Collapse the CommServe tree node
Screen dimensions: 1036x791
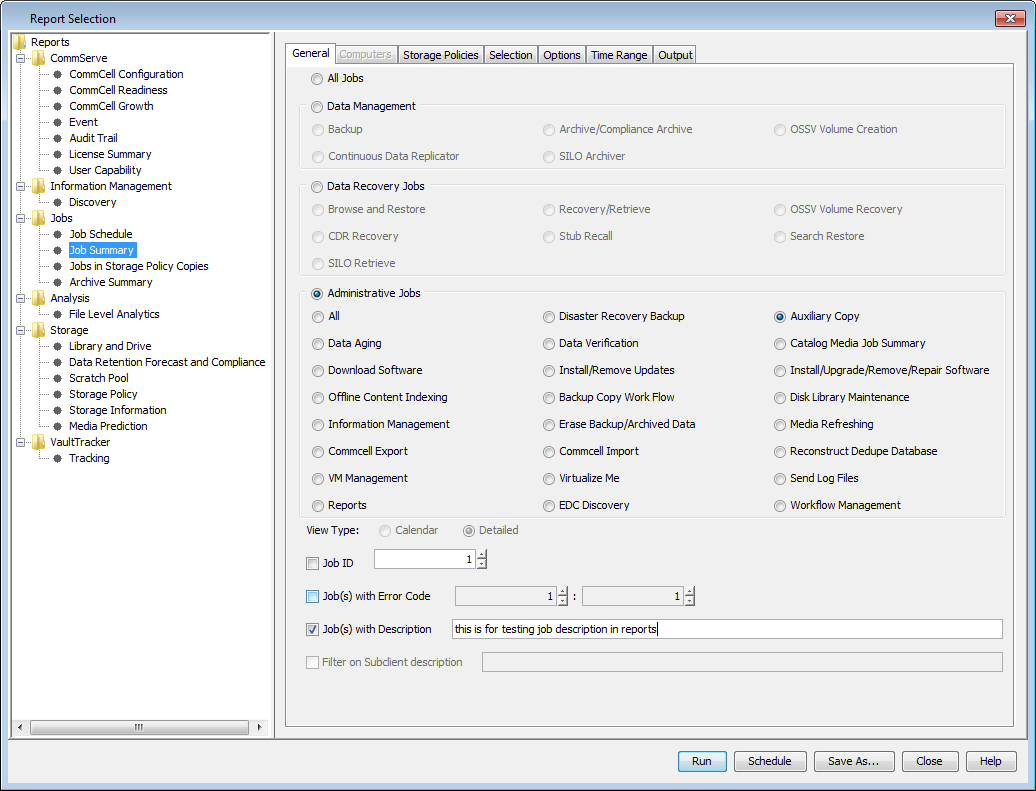click(20, 58)
